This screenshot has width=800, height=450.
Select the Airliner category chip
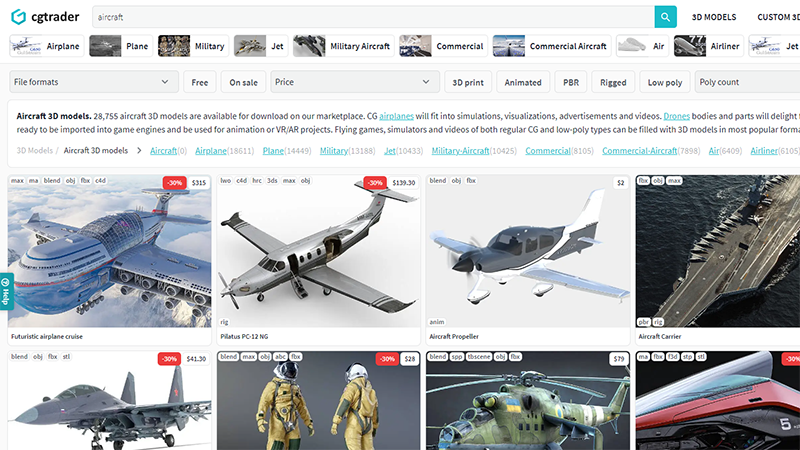pyautogui.click(x=709, y=46)
